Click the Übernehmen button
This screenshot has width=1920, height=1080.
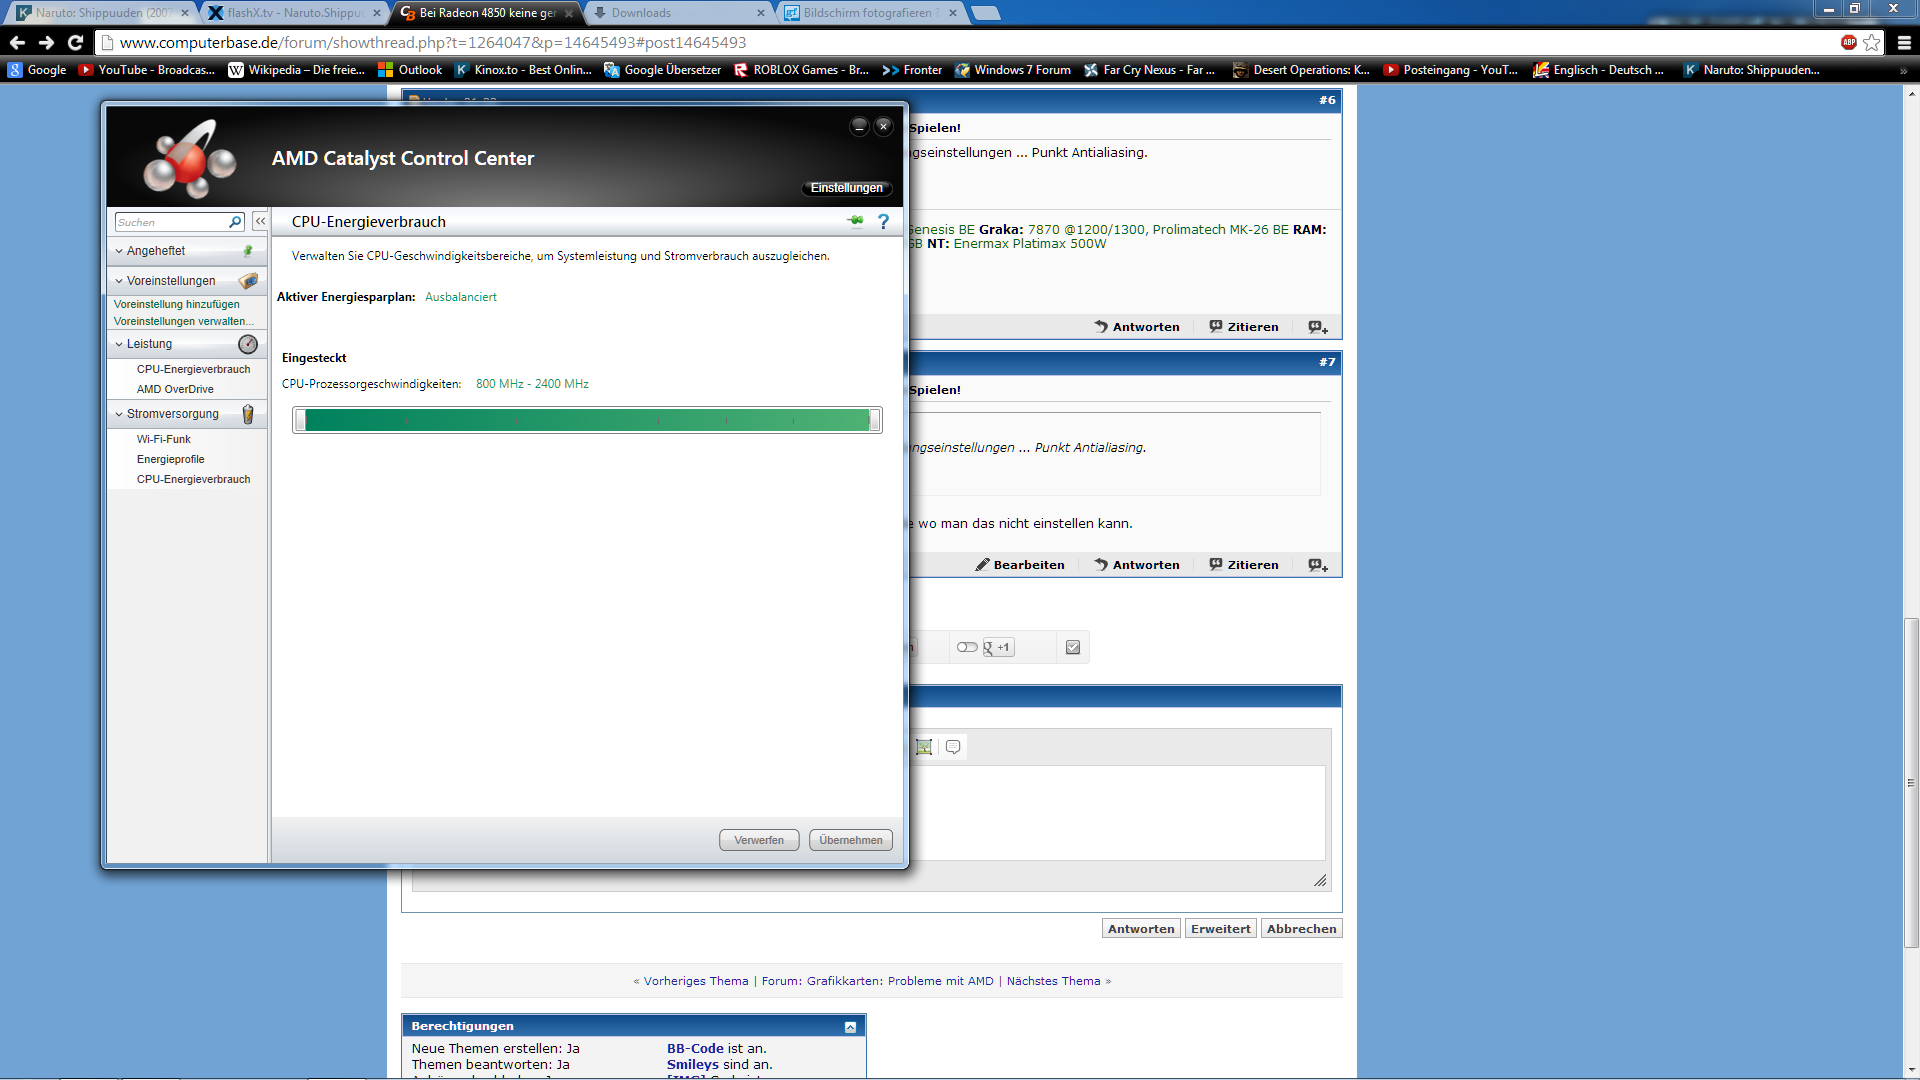coord(850,840)
